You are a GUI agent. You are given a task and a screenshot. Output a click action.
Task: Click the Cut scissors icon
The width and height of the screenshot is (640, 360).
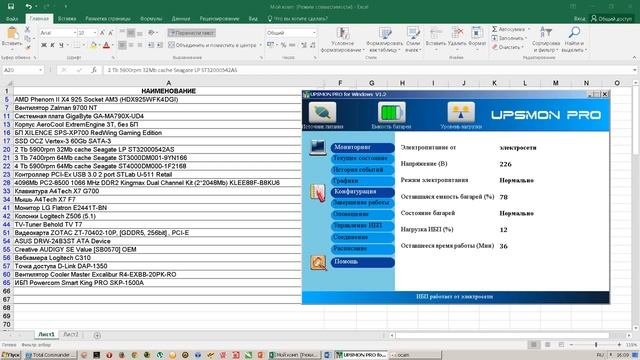coord(27,30)
